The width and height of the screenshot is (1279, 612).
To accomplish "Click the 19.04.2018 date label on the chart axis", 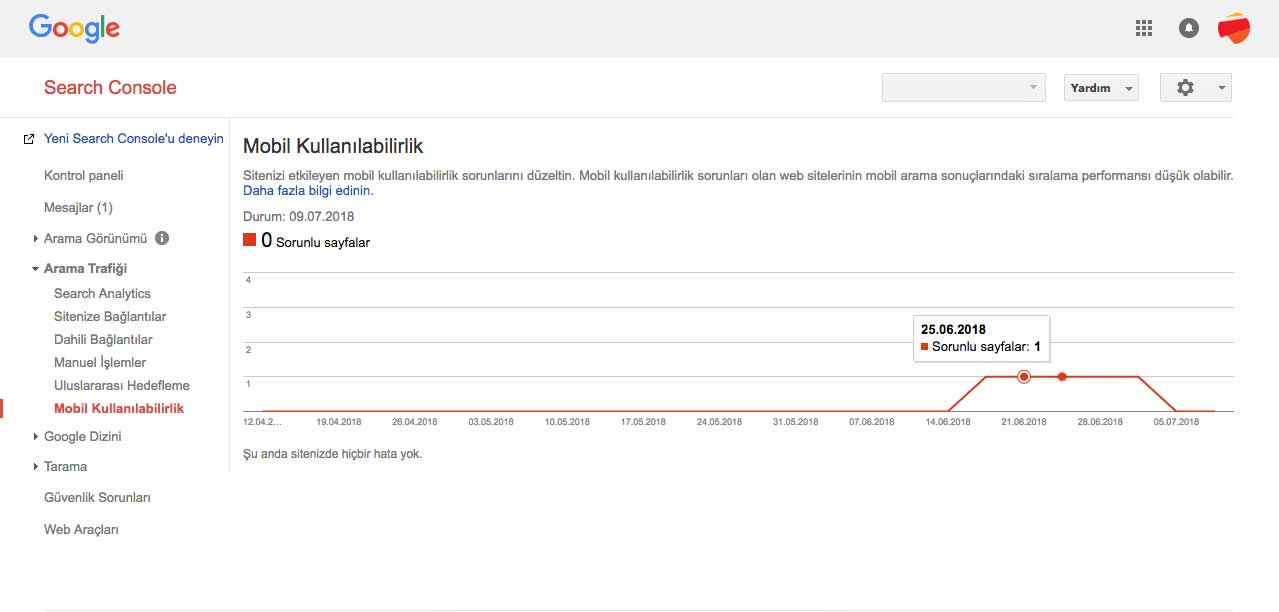I will tap(339, 422).
